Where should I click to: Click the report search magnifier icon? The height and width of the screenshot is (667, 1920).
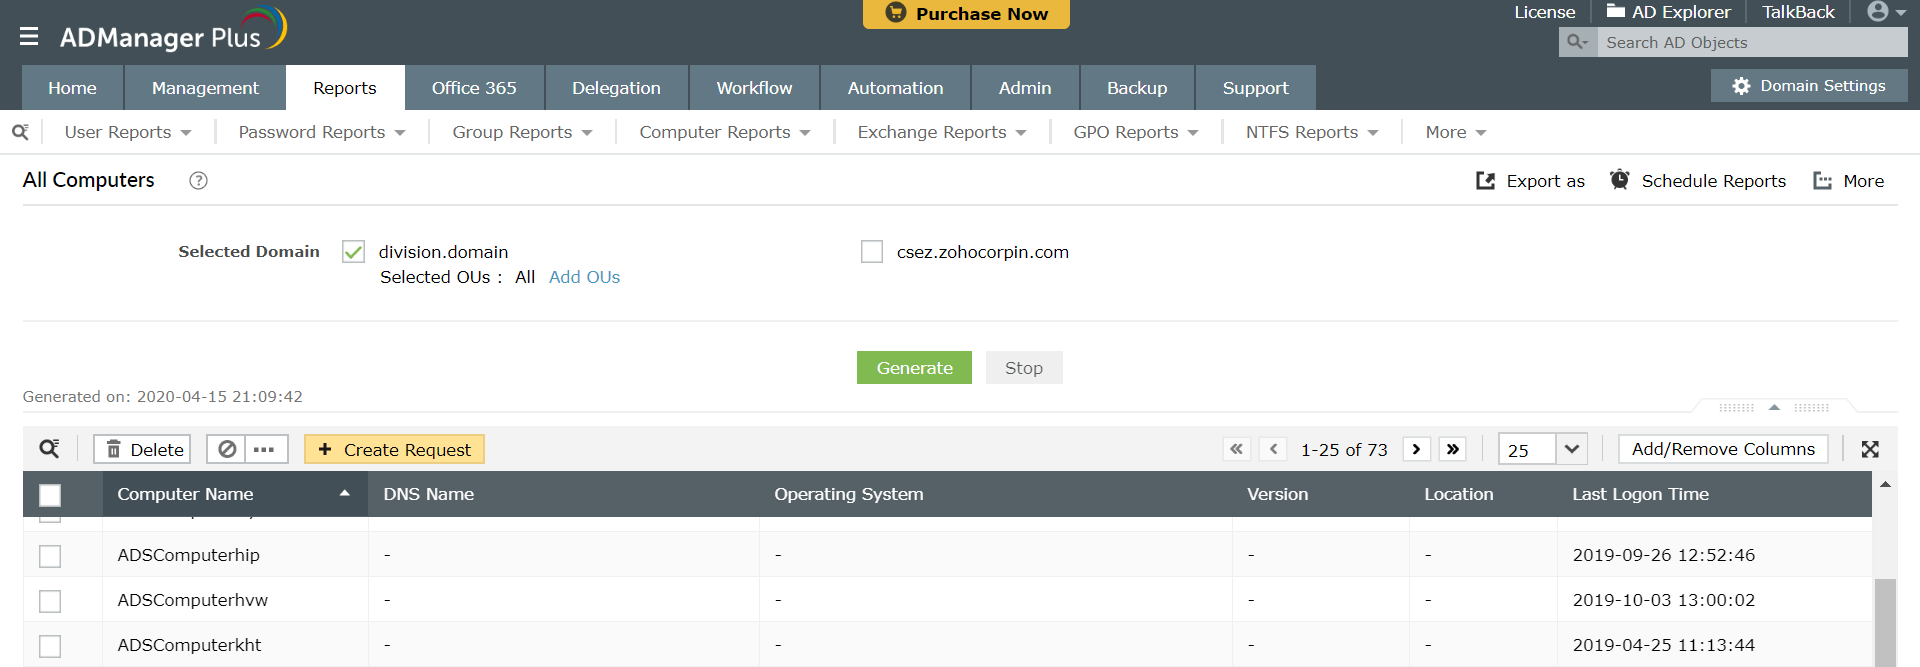pos(20,132)
